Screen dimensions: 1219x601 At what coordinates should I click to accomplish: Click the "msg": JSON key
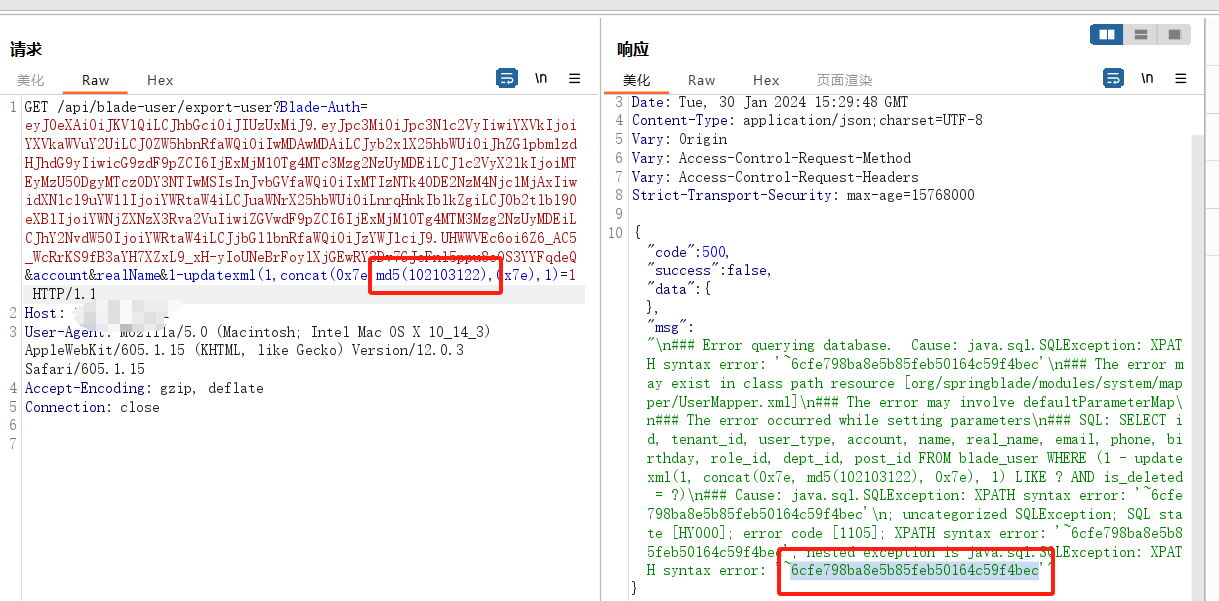[671, 326]
